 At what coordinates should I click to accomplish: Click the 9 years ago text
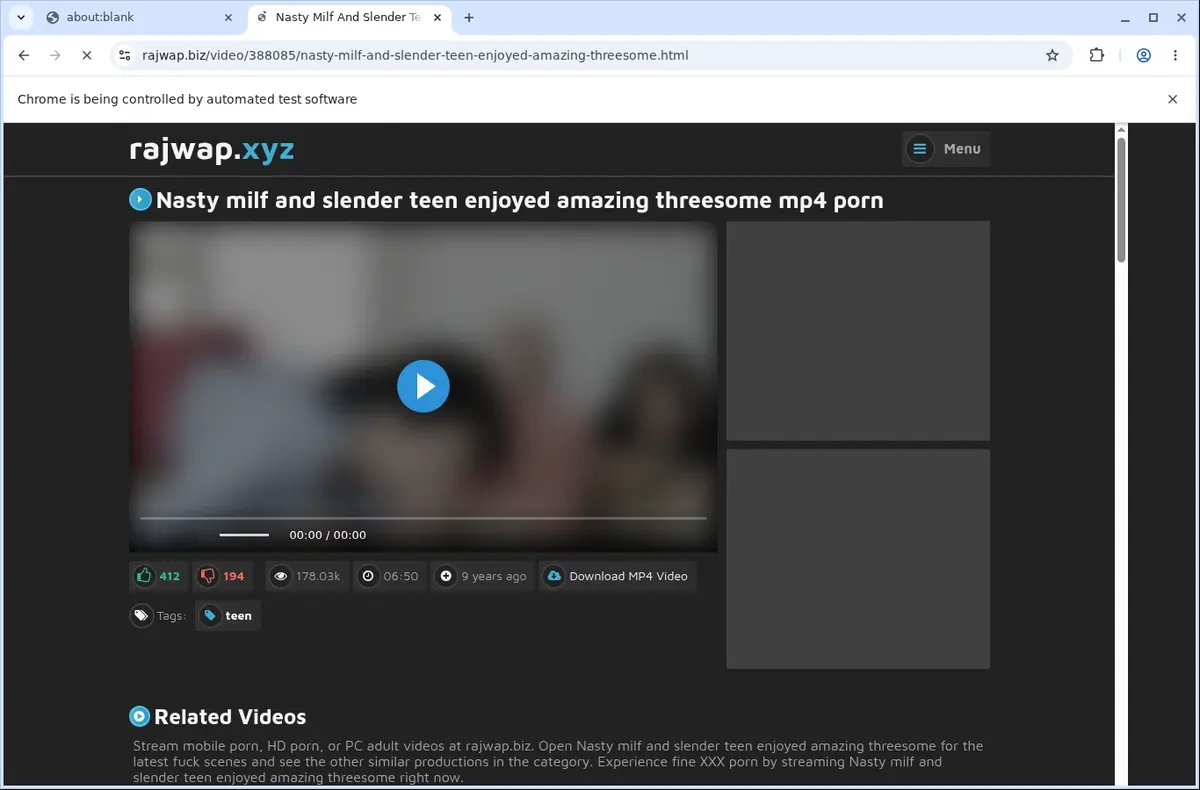[494, 576]
